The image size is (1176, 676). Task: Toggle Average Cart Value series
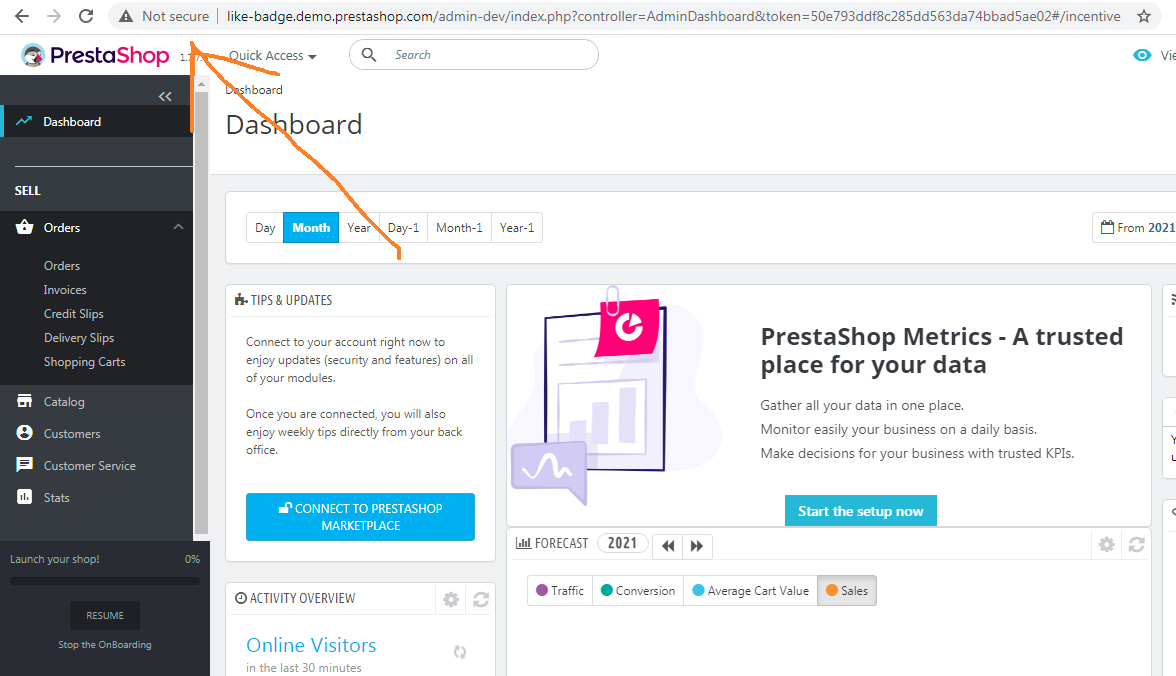point(750,590)
